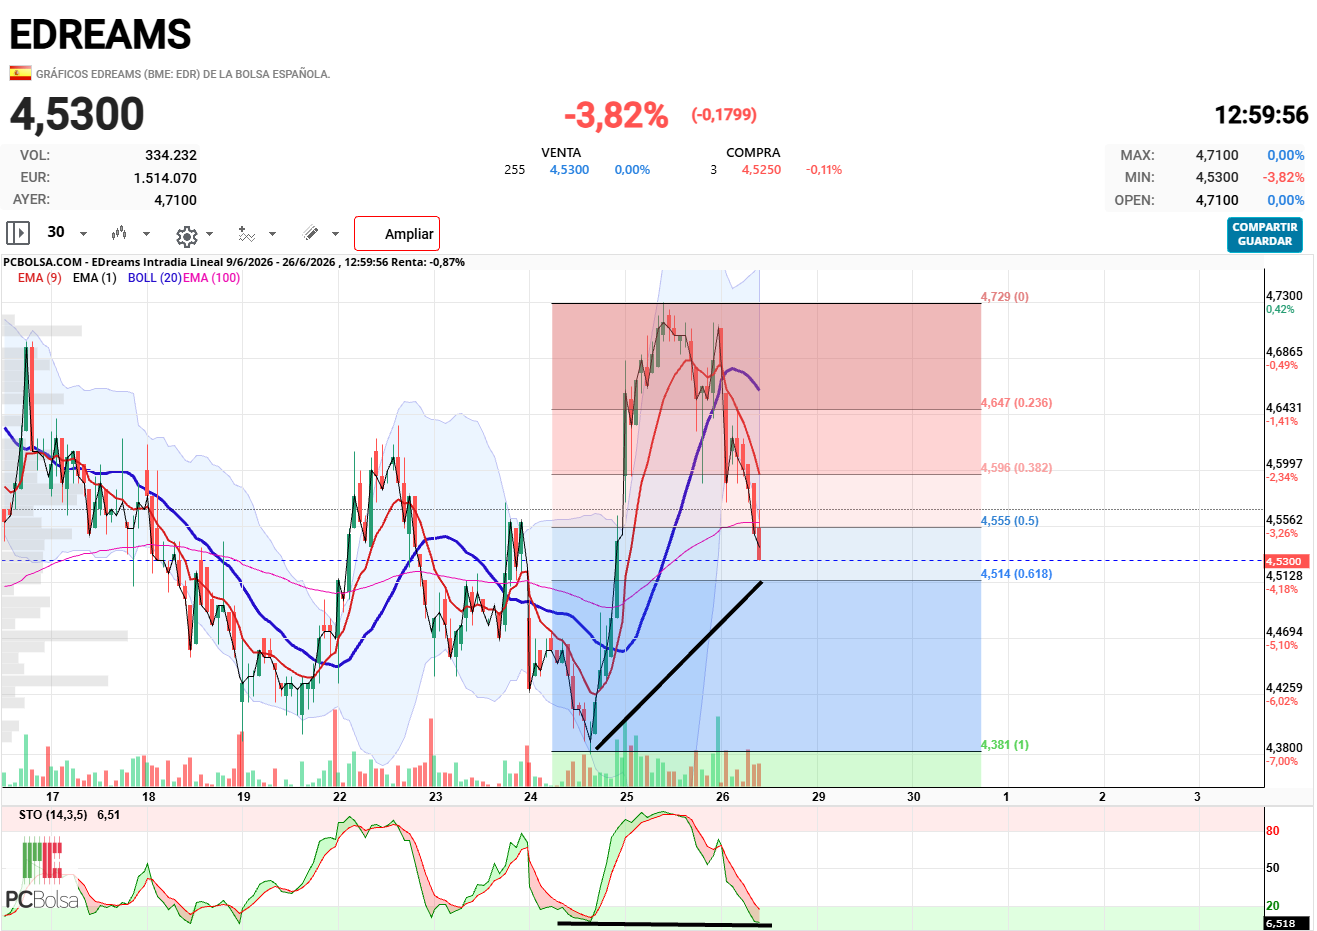The height and width of the screenshot is (931, 1317).
Task: Click the Spanish flag icon
Action: coord(20,73)
